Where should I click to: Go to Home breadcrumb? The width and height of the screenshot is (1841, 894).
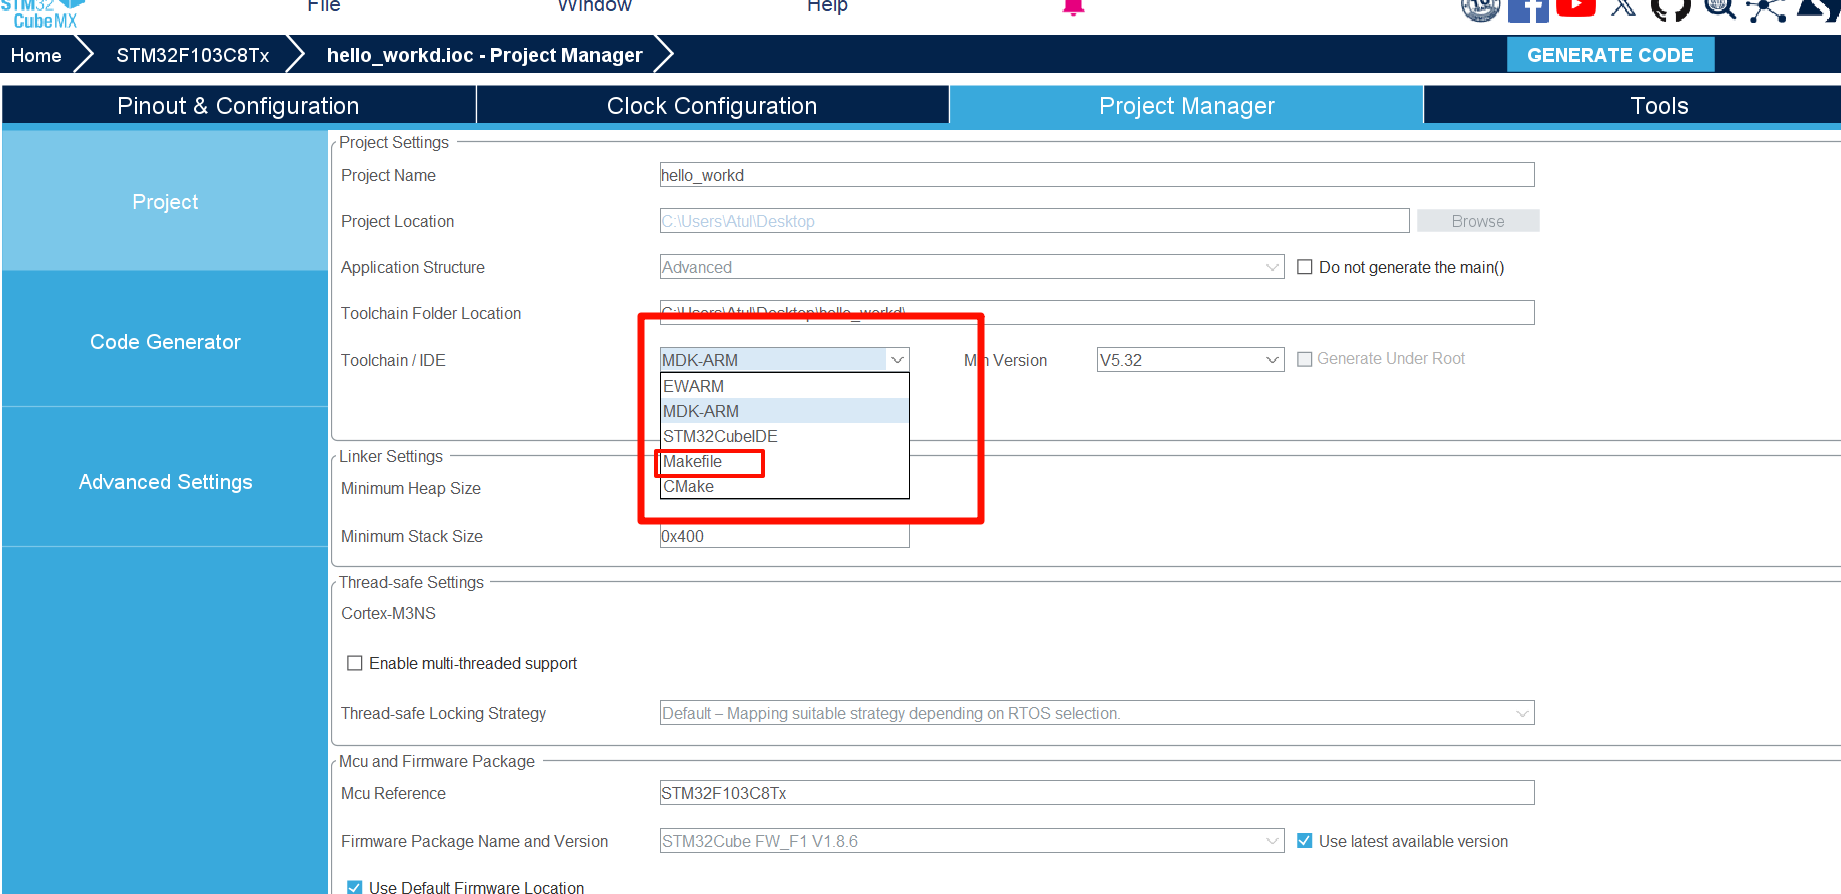pos(36,55)
